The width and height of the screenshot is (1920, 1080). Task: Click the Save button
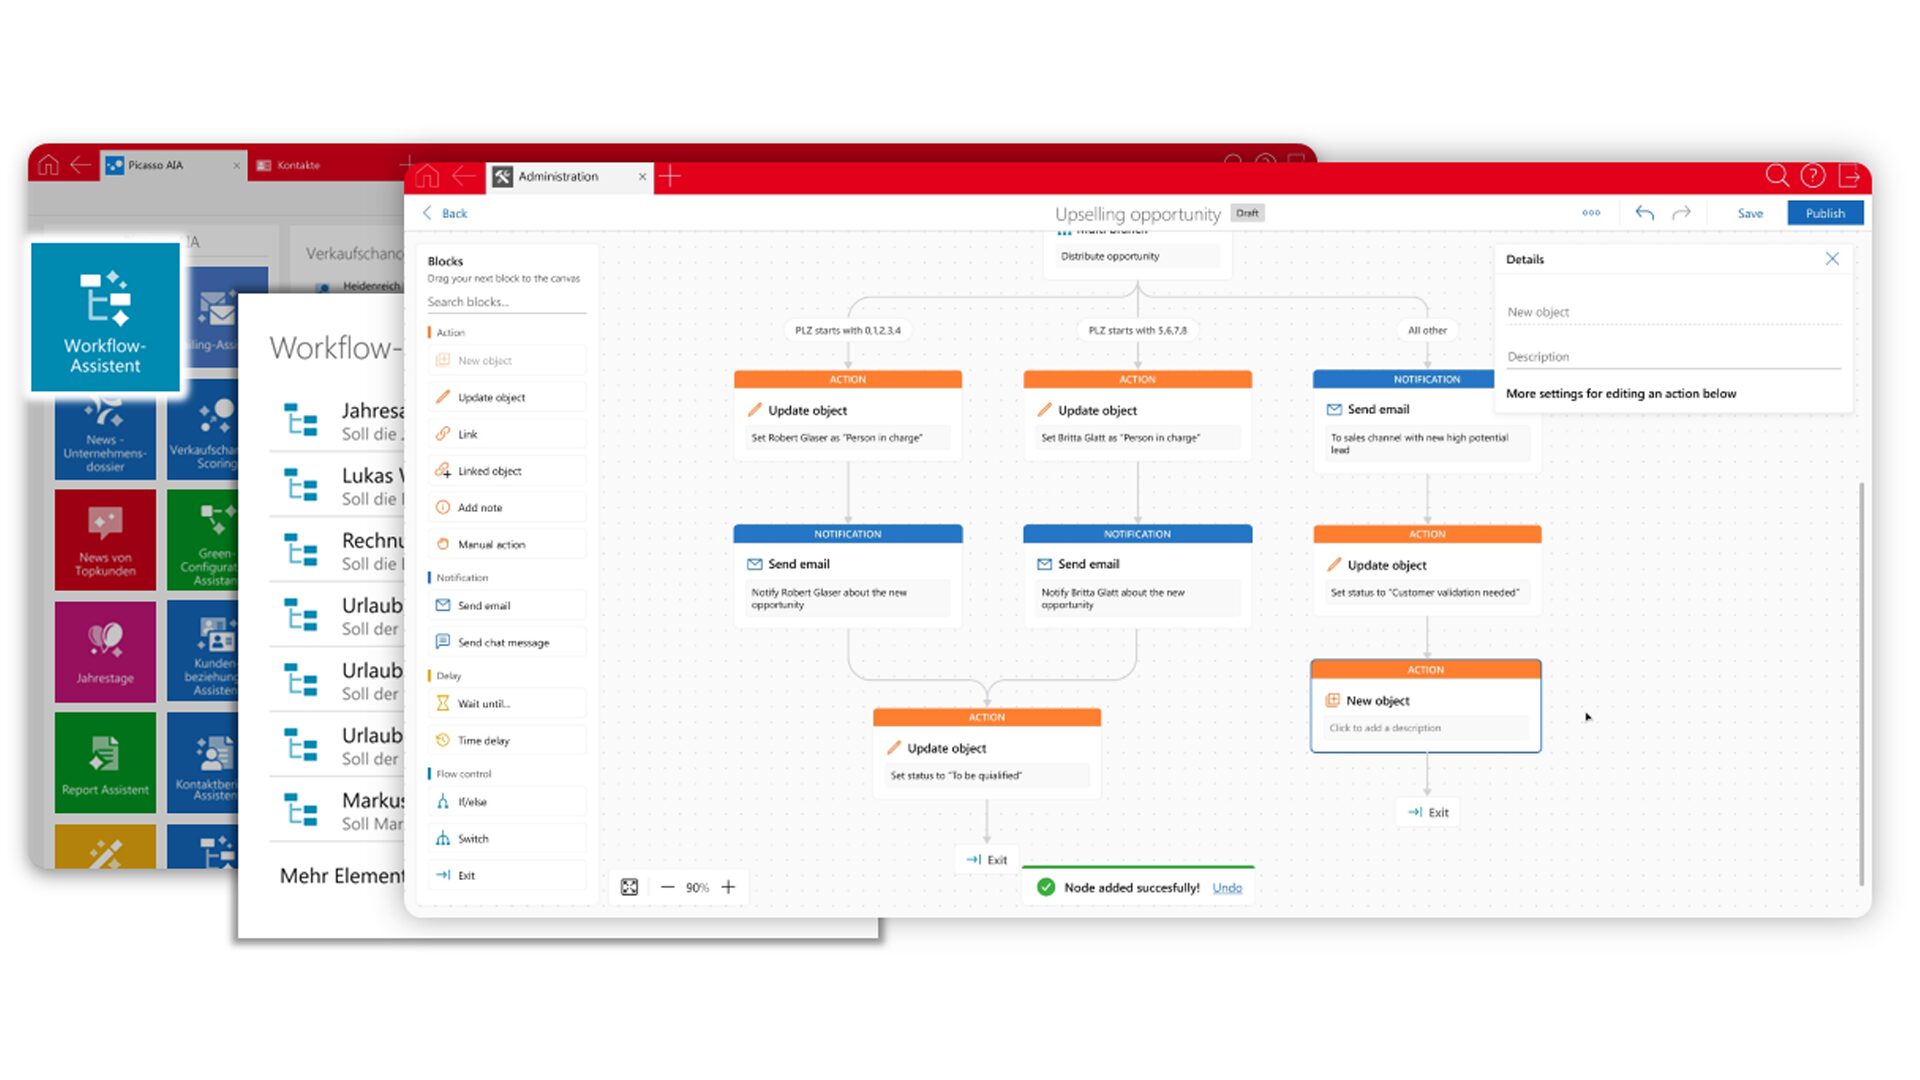point(1750,213)
